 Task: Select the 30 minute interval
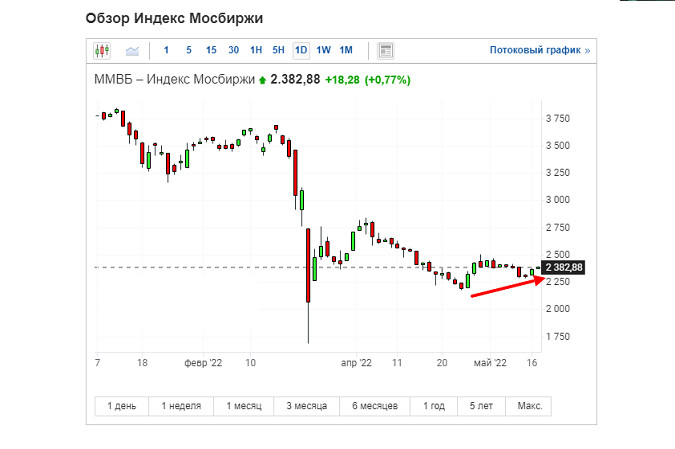[x=233, y=50]
